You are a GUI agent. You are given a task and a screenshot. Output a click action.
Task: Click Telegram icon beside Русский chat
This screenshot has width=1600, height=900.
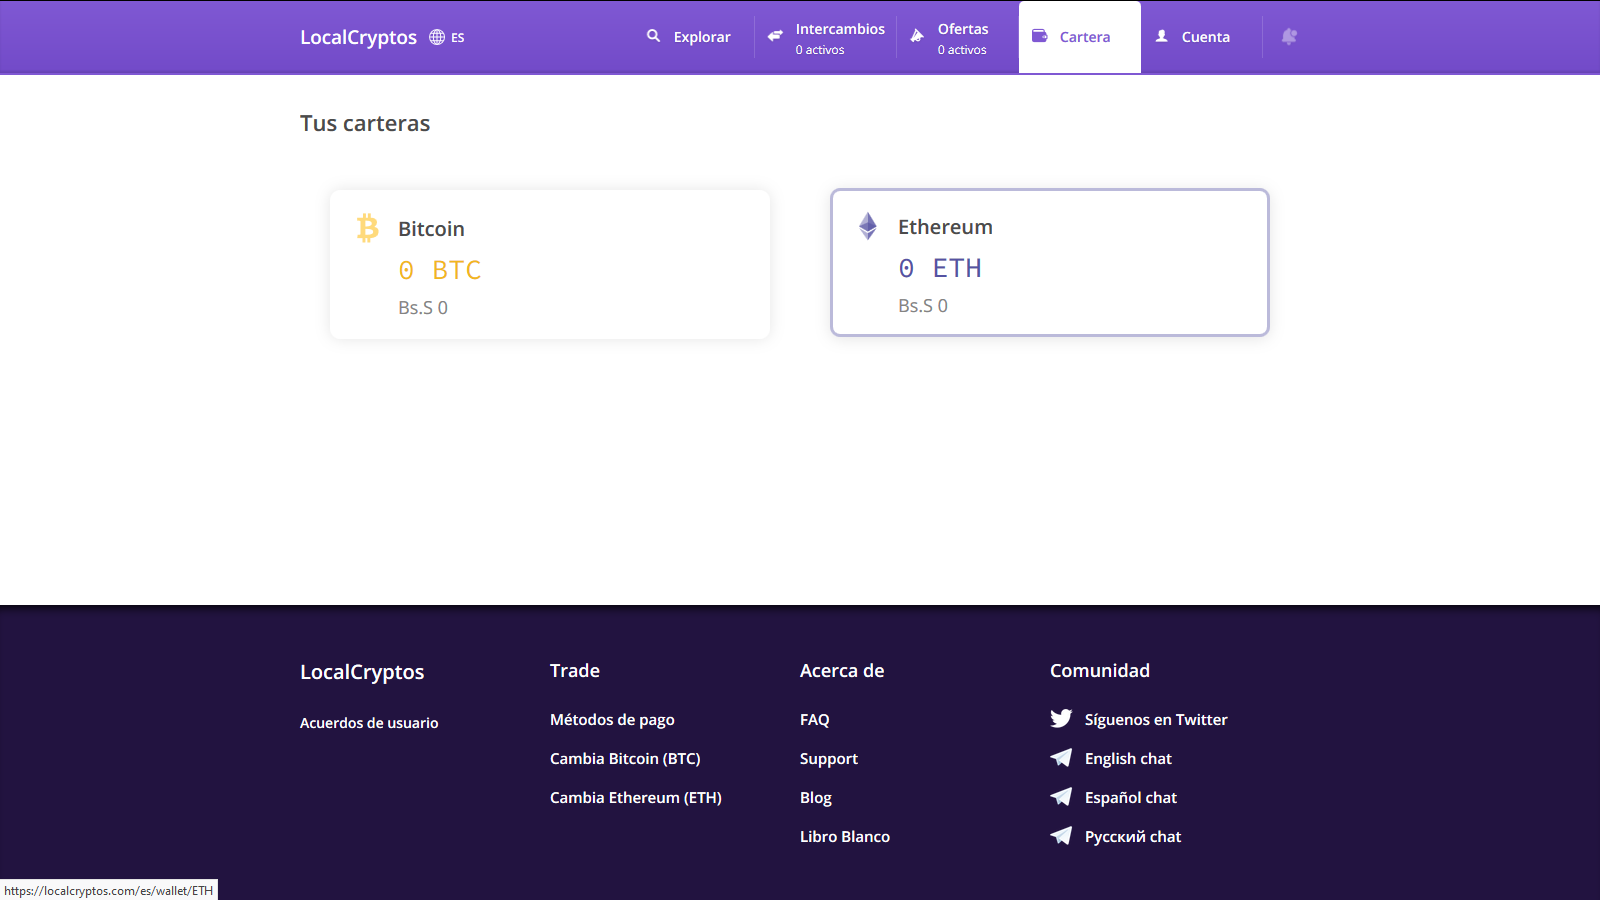[x=1061, y=836]
